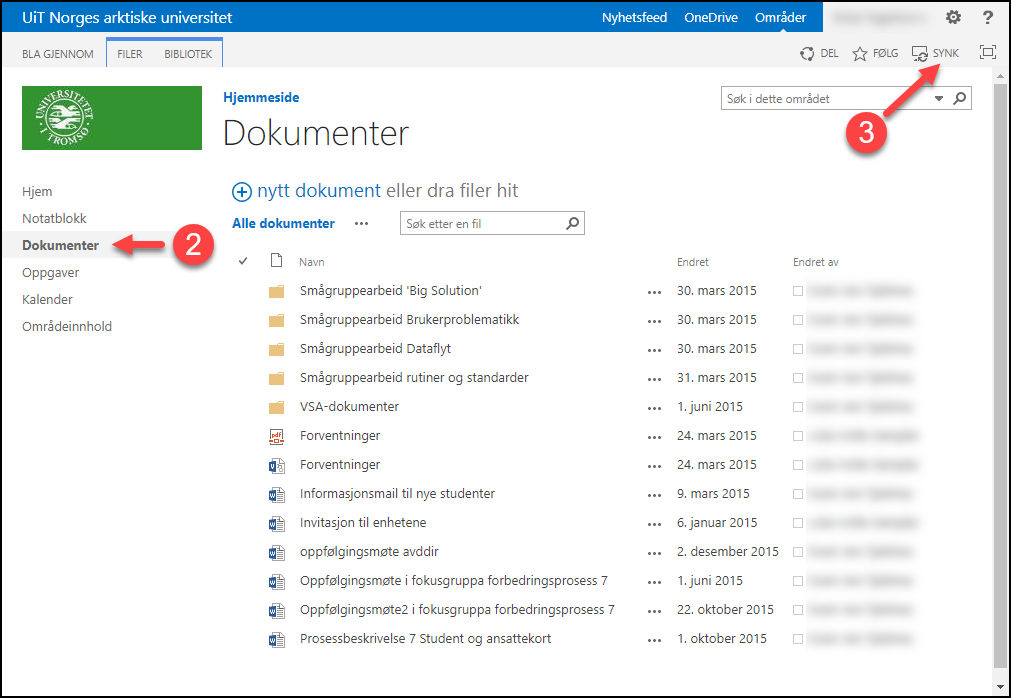This screenshot has width=1011, height=698.
Task: Click the help question mark icon
Action: [x=987, y=18]
